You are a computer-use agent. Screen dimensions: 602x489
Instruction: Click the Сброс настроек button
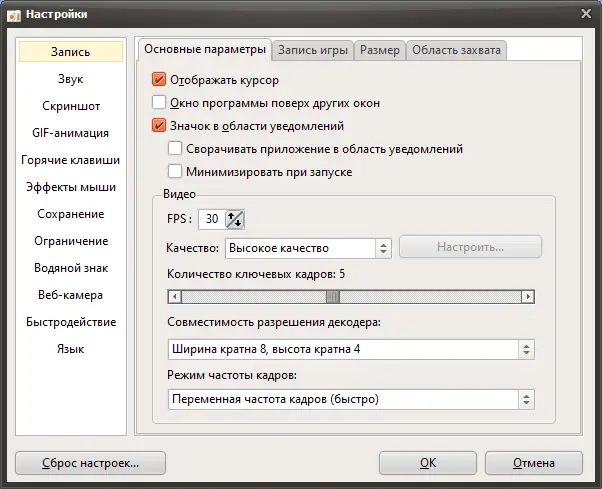pyautogui.click(x=90, y=463)
